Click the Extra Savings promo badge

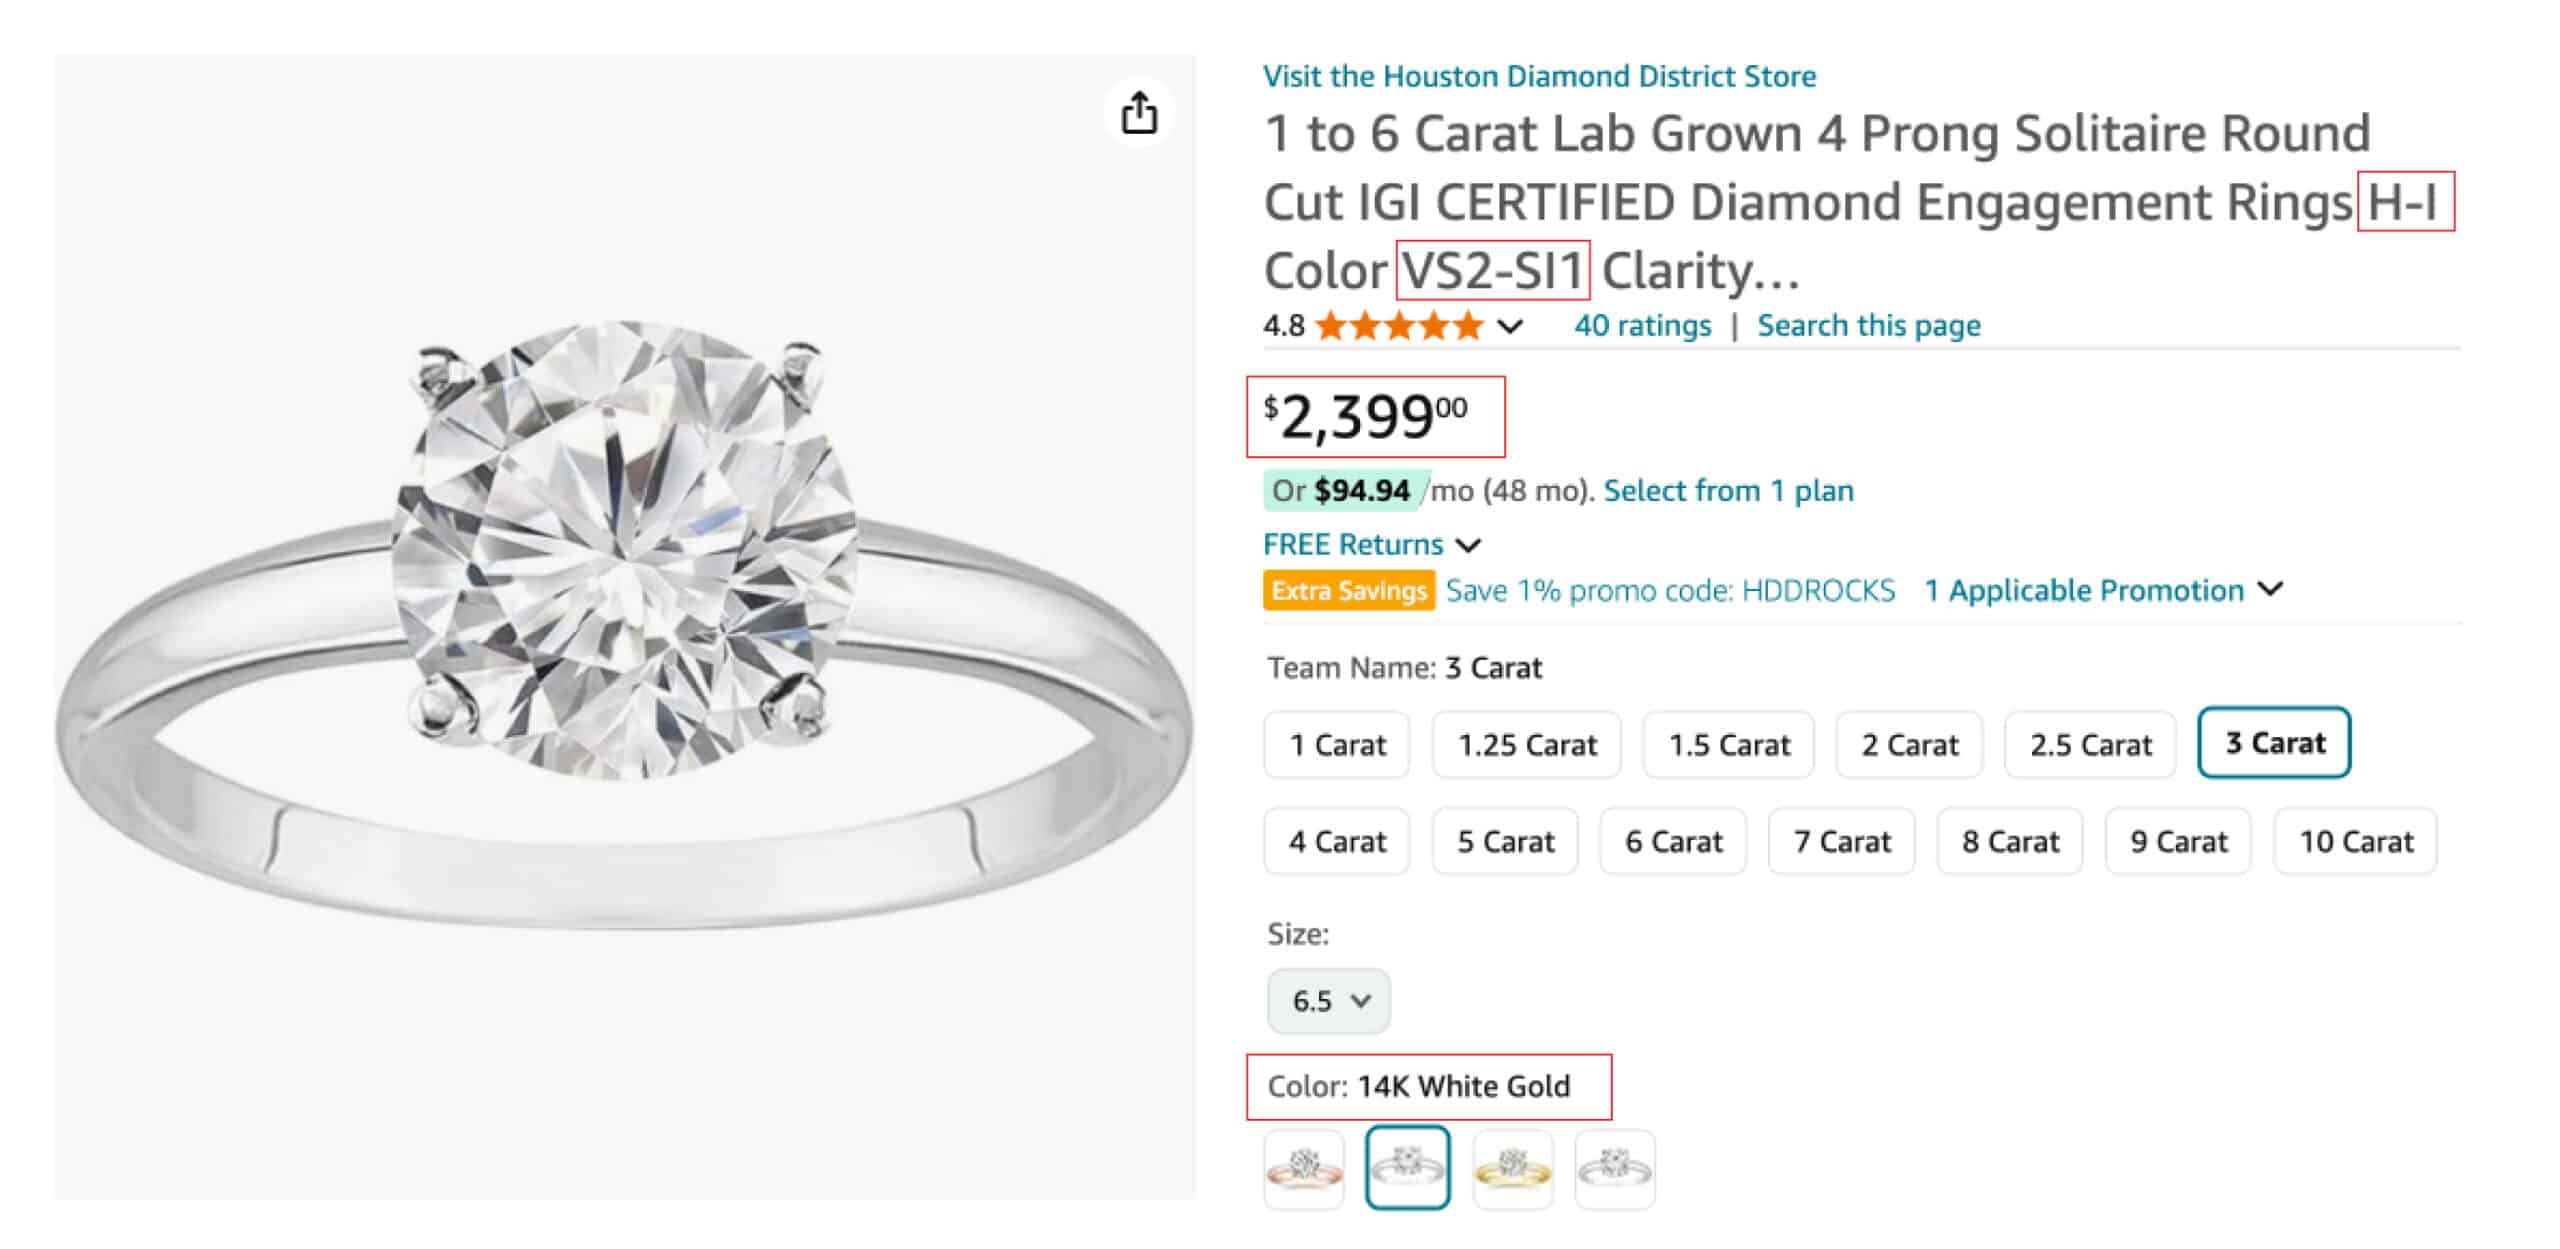pyautogui.click(x=1348, y=590)
